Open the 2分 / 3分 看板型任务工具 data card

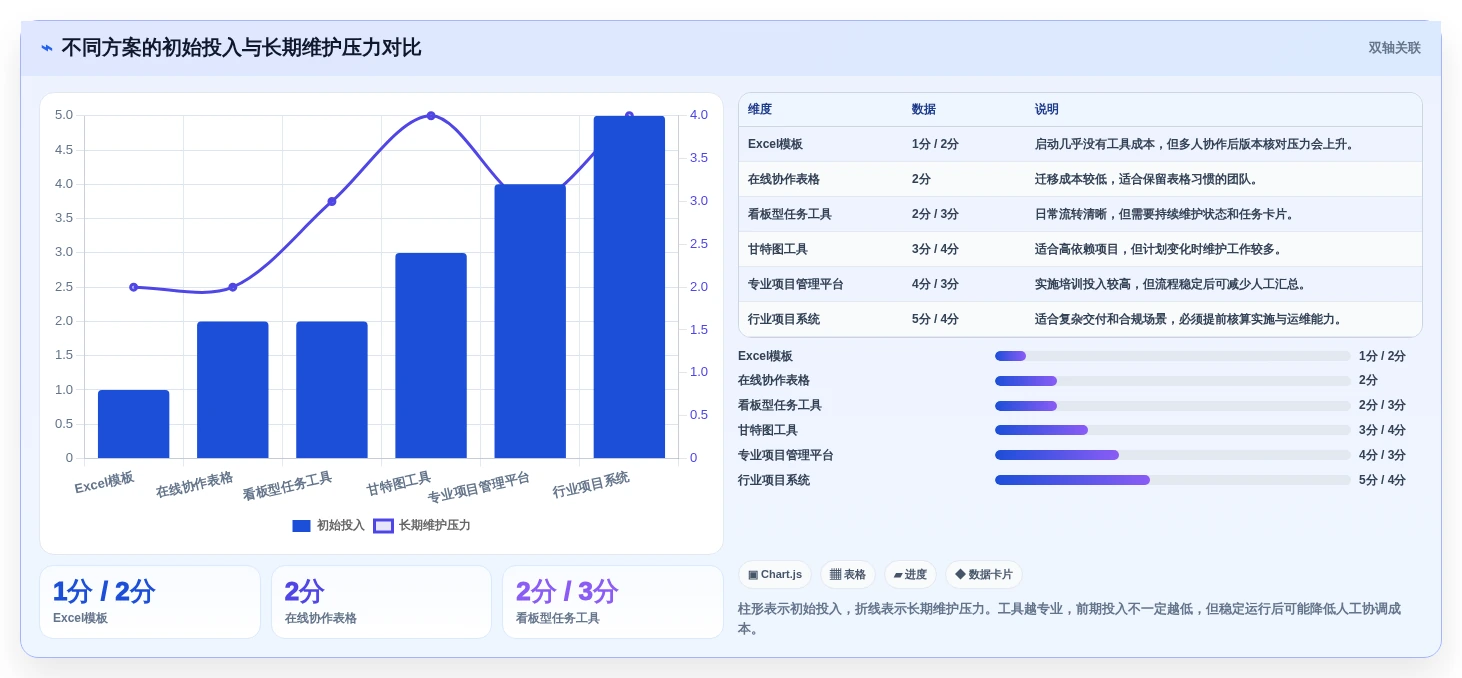click(x=612, y=602)
